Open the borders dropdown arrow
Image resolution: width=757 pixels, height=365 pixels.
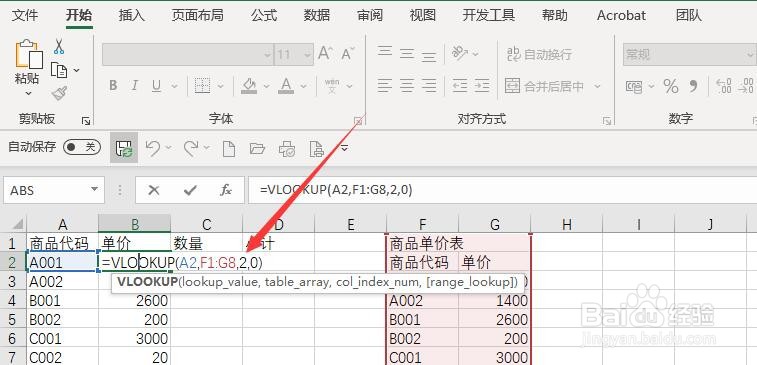coord(221,86)
